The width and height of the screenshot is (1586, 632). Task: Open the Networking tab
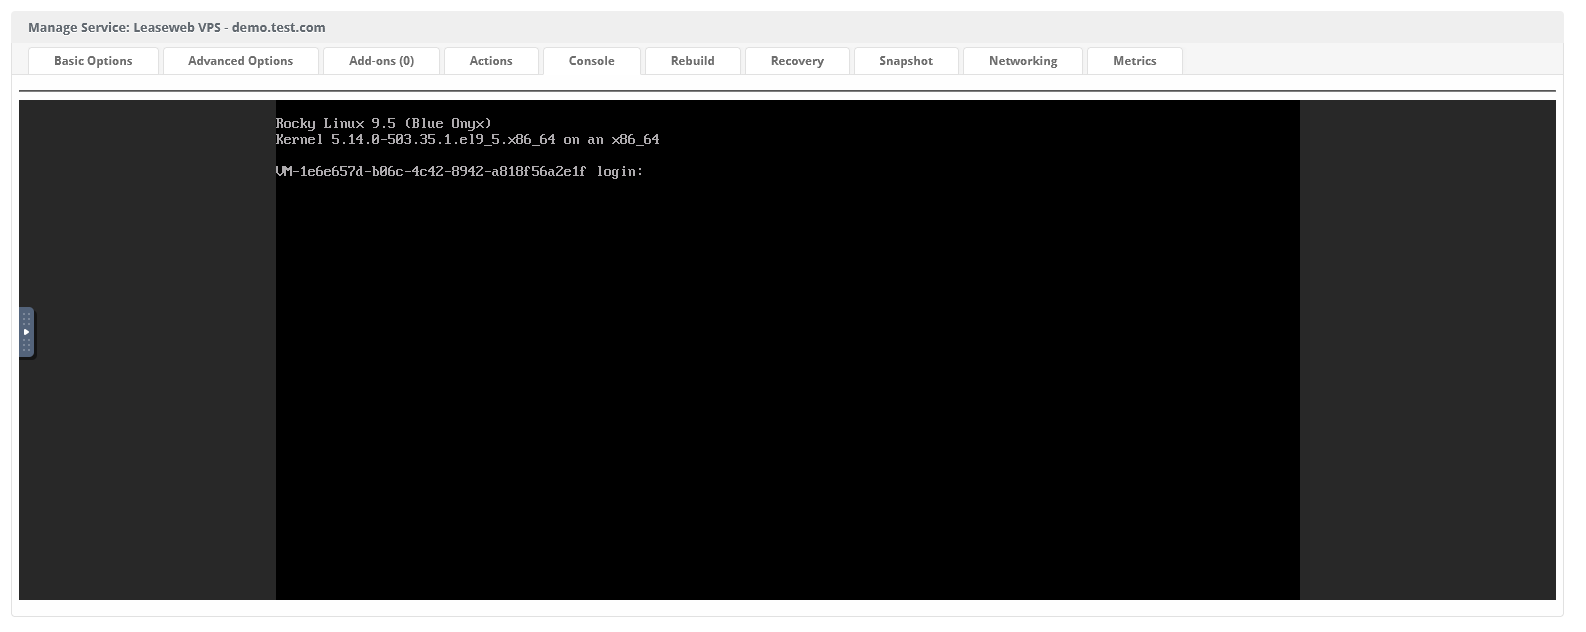click(1023, 61)
